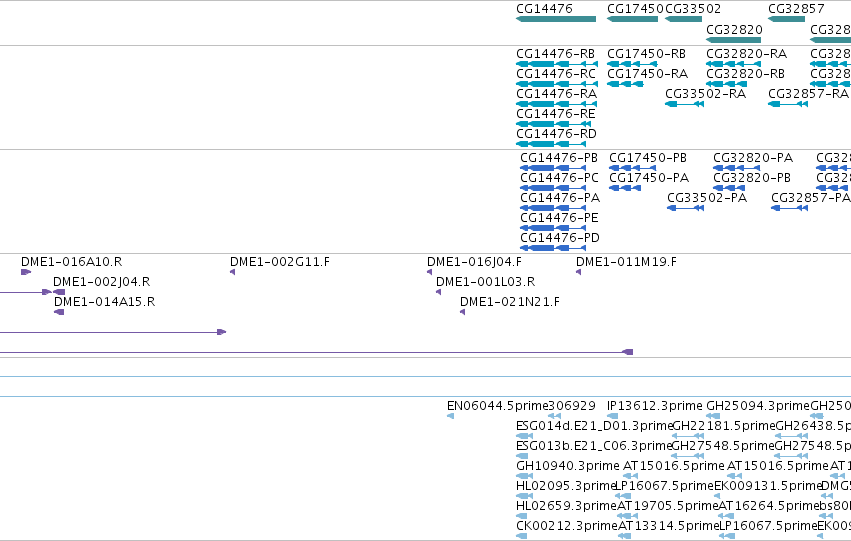Image resolution: width=851 pixels, height=541 pixels.
Task: Select EST HL02095.3prime
Action: point(565,486)
